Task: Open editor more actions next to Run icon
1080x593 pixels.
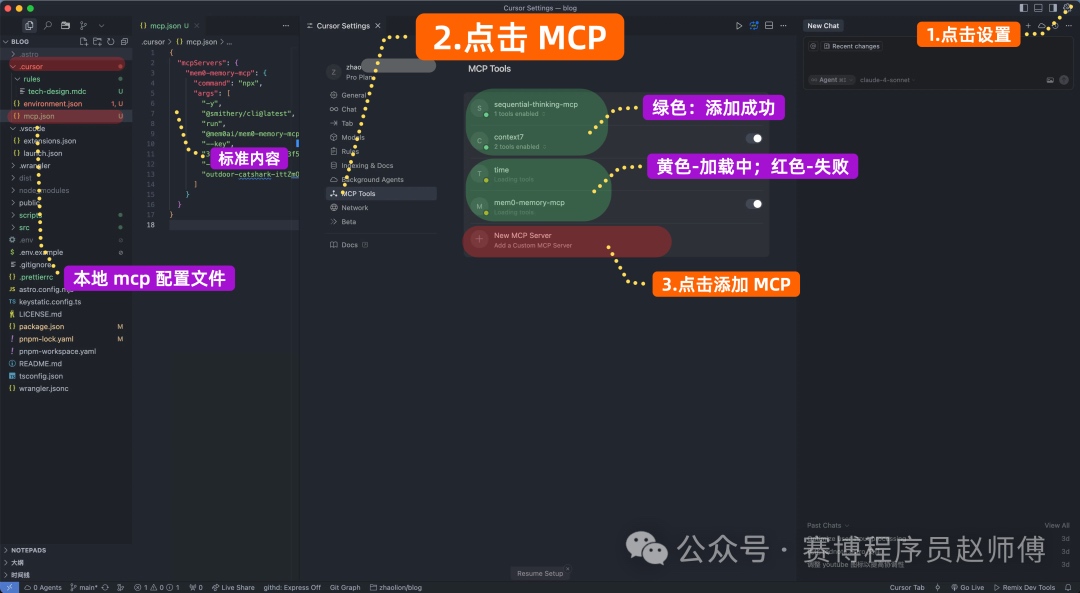Action: [x=783, y=25]
